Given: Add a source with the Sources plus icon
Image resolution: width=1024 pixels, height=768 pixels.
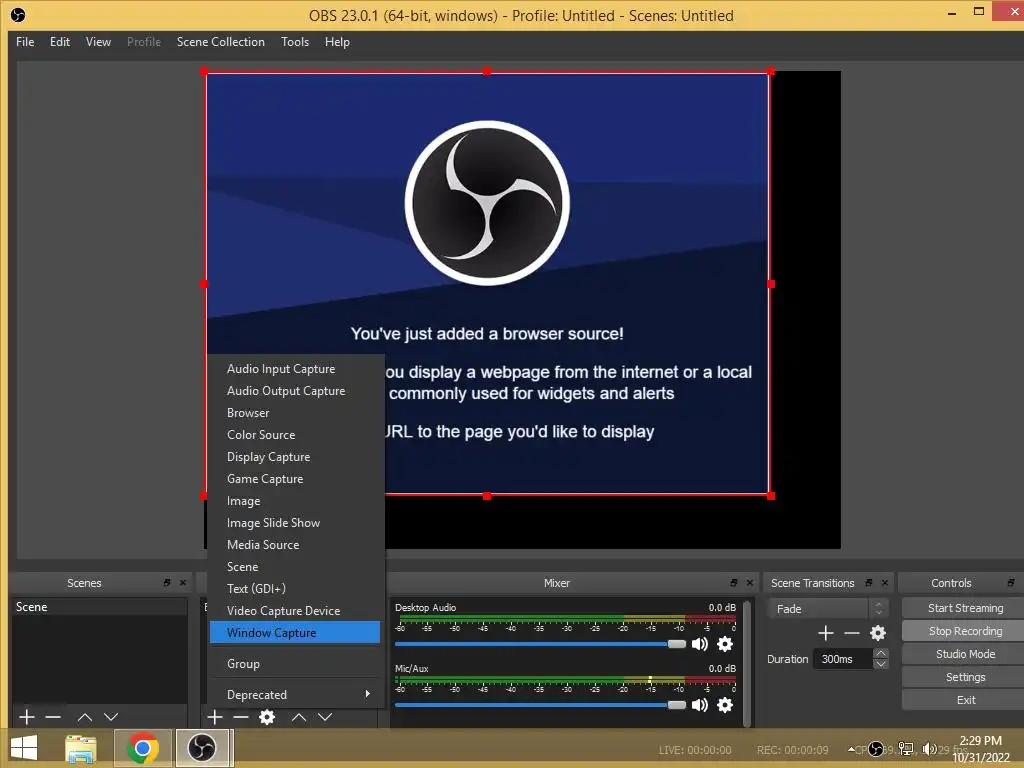Looking at the screenshot, I should coord(215,717).
